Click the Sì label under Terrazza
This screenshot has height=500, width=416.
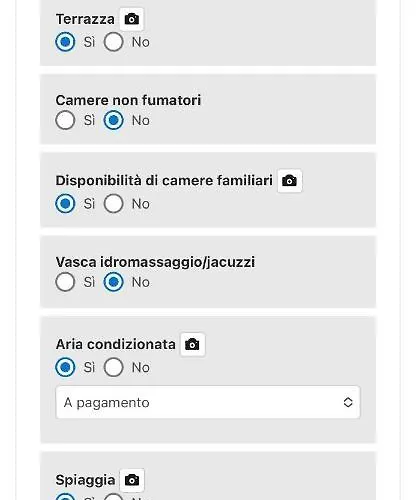(89, 42)
